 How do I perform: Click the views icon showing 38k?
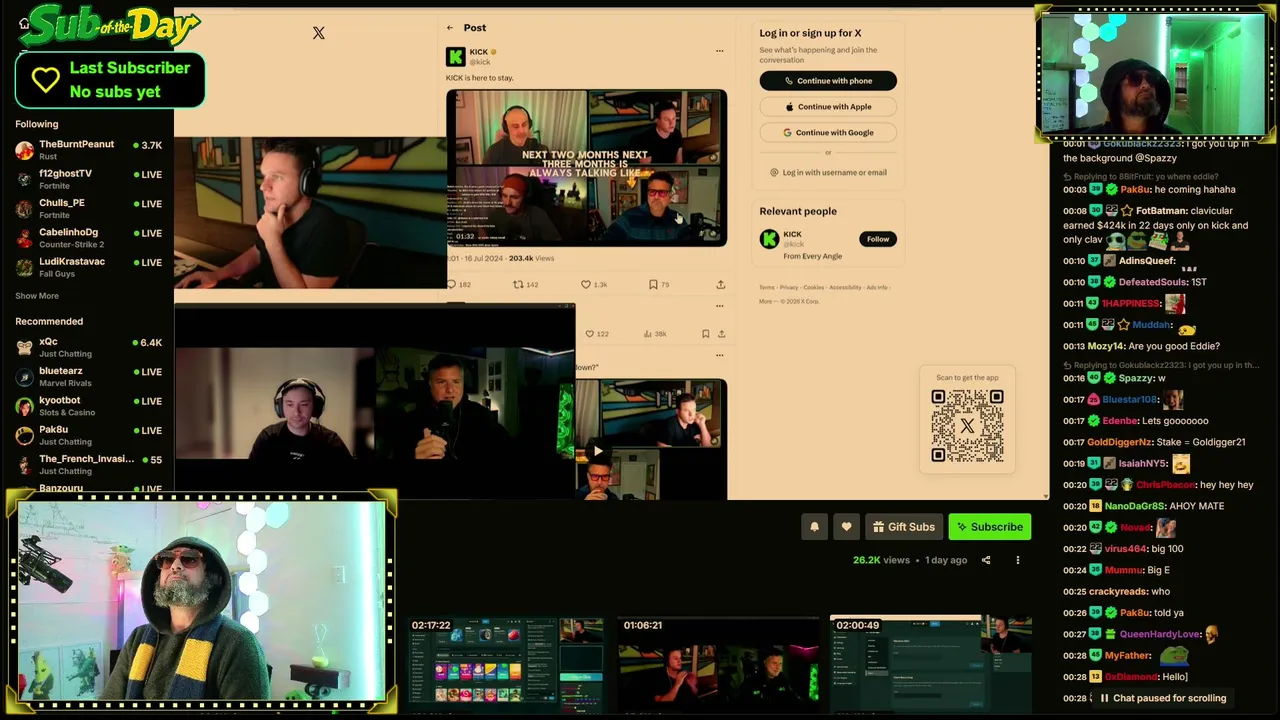(x=647, y=334)
